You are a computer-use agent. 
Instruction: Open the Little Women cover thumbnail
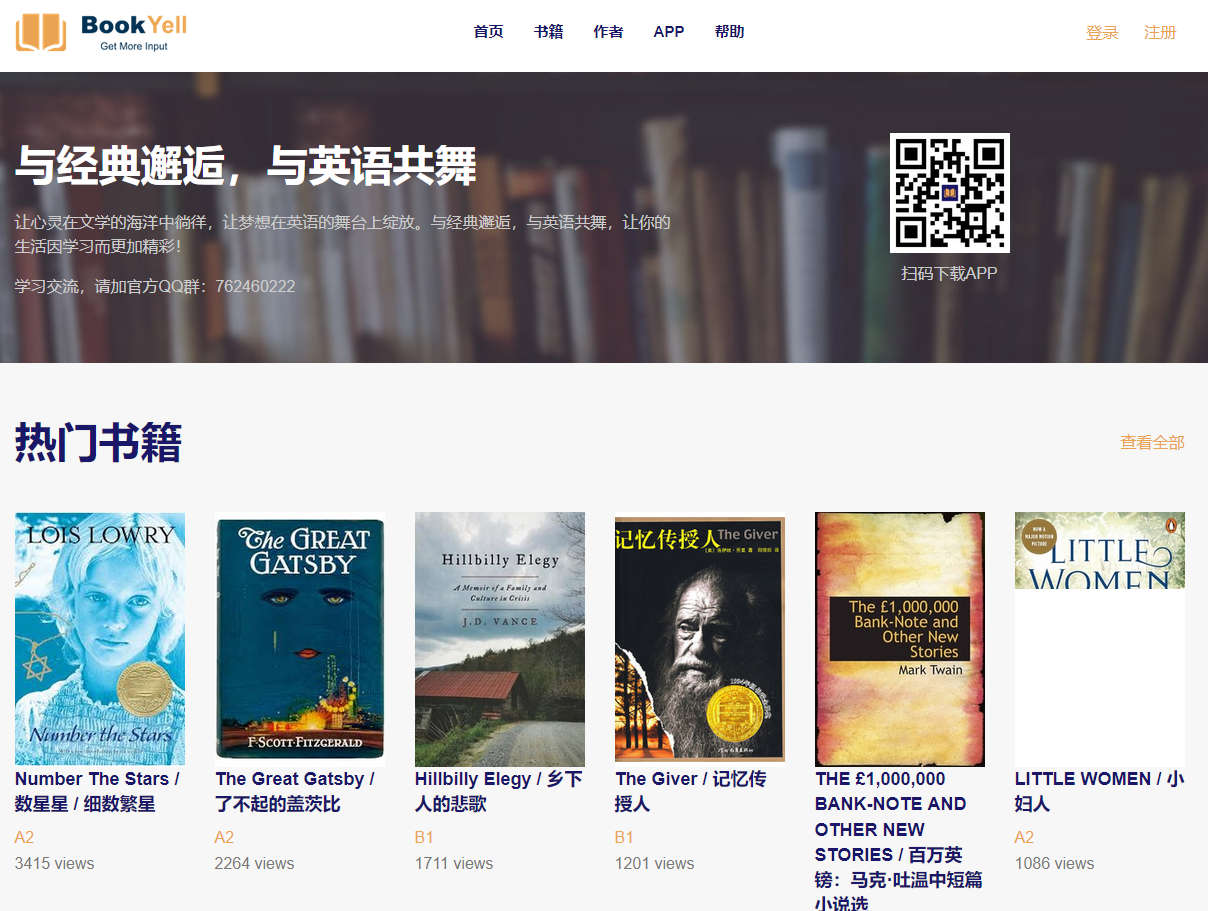tap(1100, 639)
